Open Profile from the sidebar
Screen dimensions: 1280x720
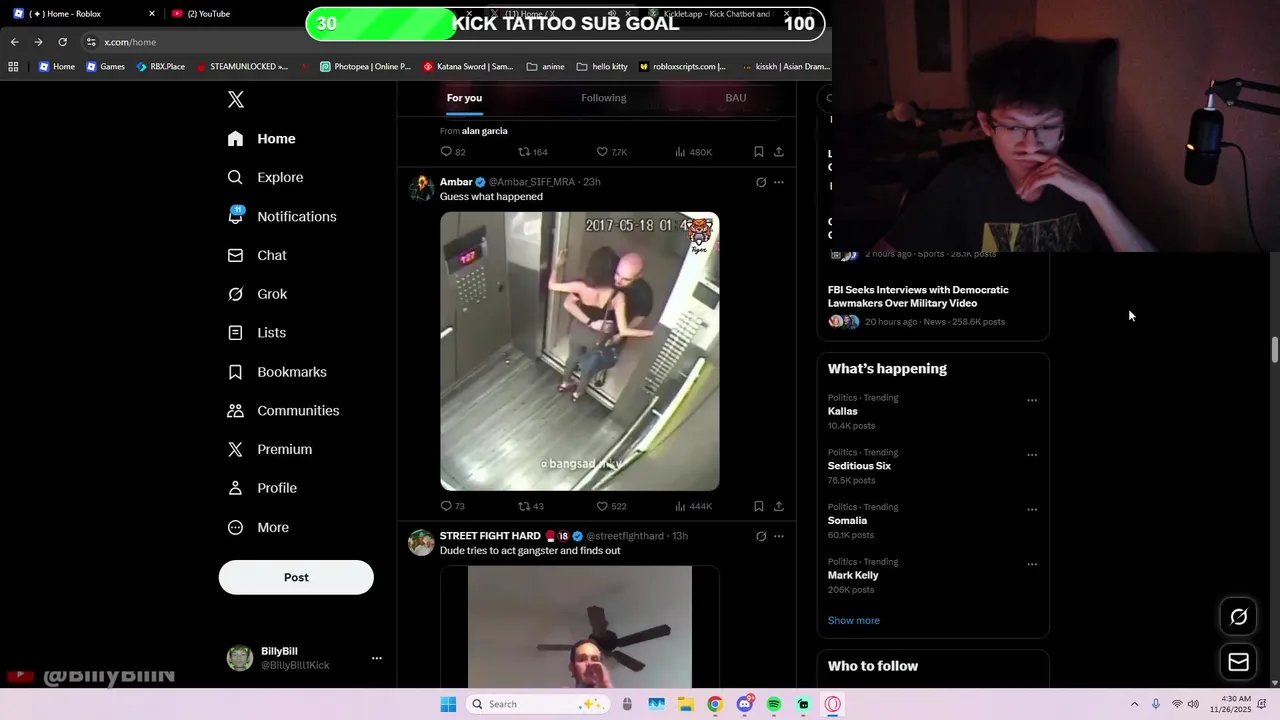tap(262, 488)
